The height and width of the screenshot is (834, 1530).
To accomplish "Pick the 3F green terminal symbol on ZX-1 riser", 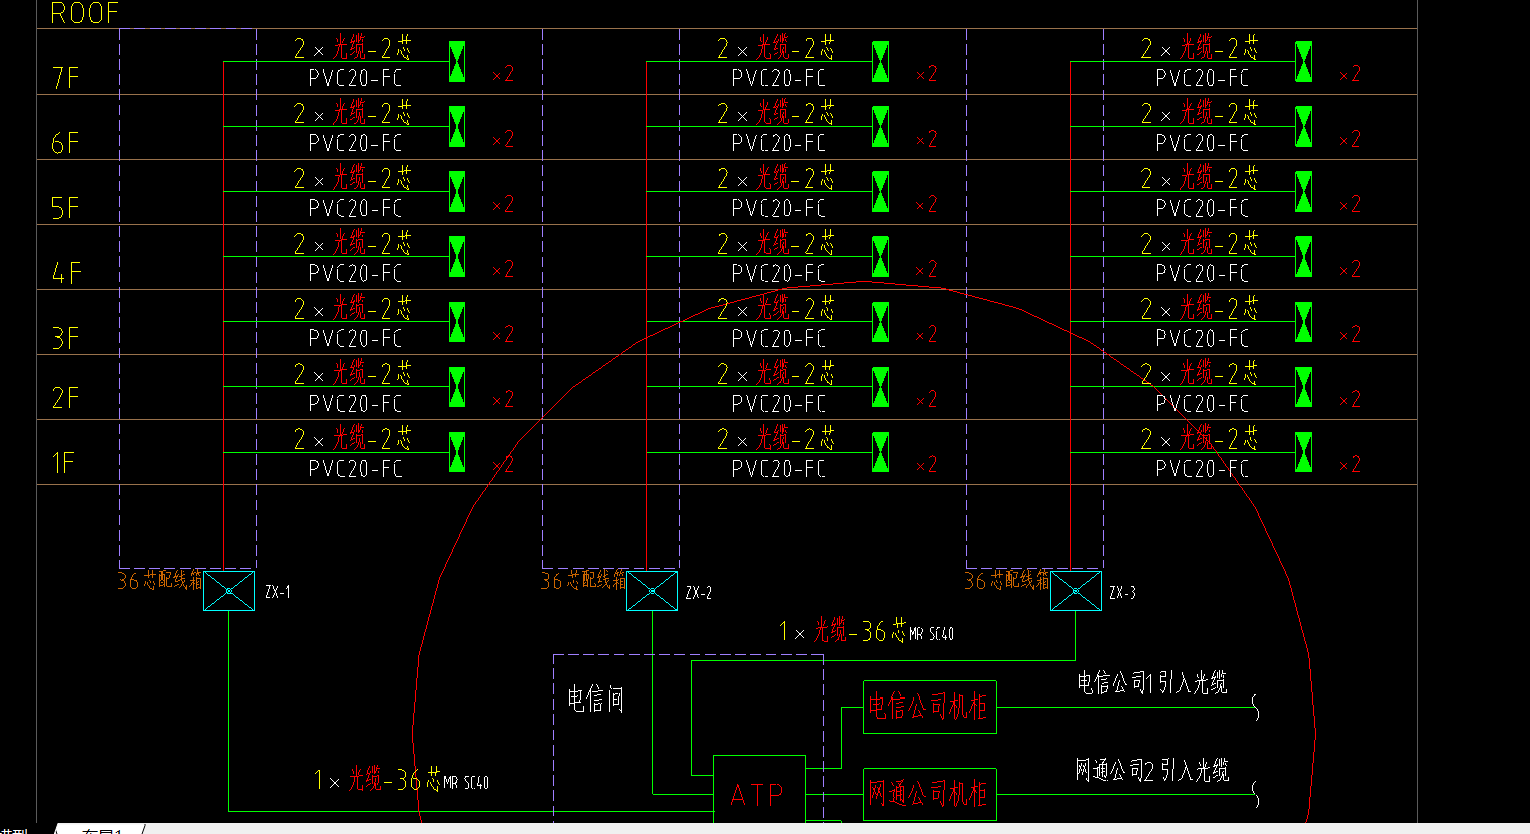I will (x=457, y=322).
